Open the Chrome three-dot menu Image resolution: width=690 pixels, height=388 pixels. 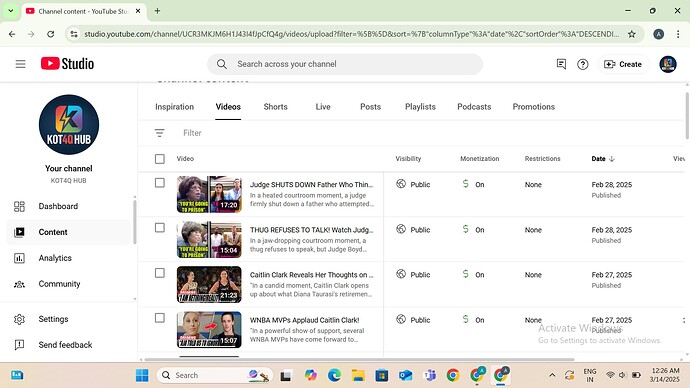678,34
